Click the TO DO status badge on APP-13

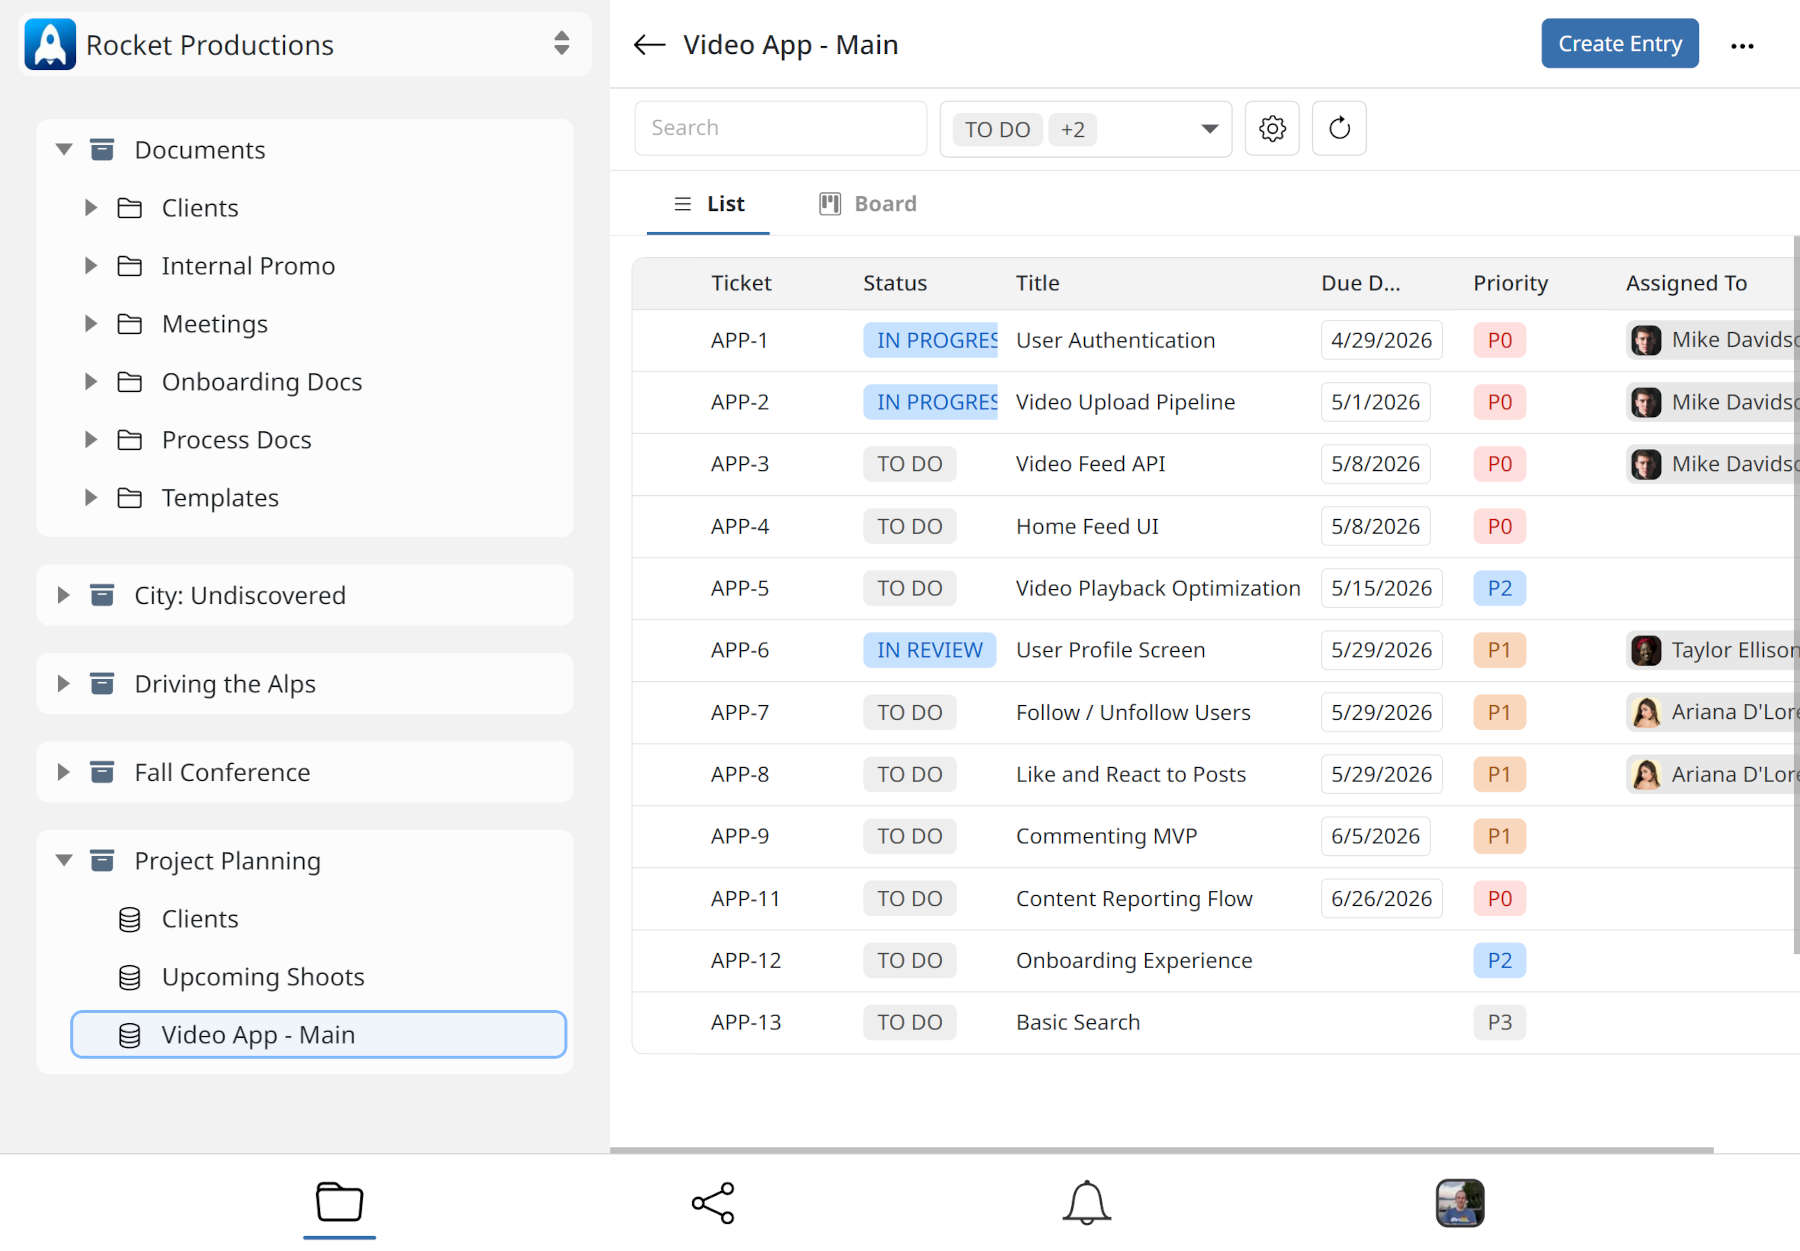[x=909, y=1022]
